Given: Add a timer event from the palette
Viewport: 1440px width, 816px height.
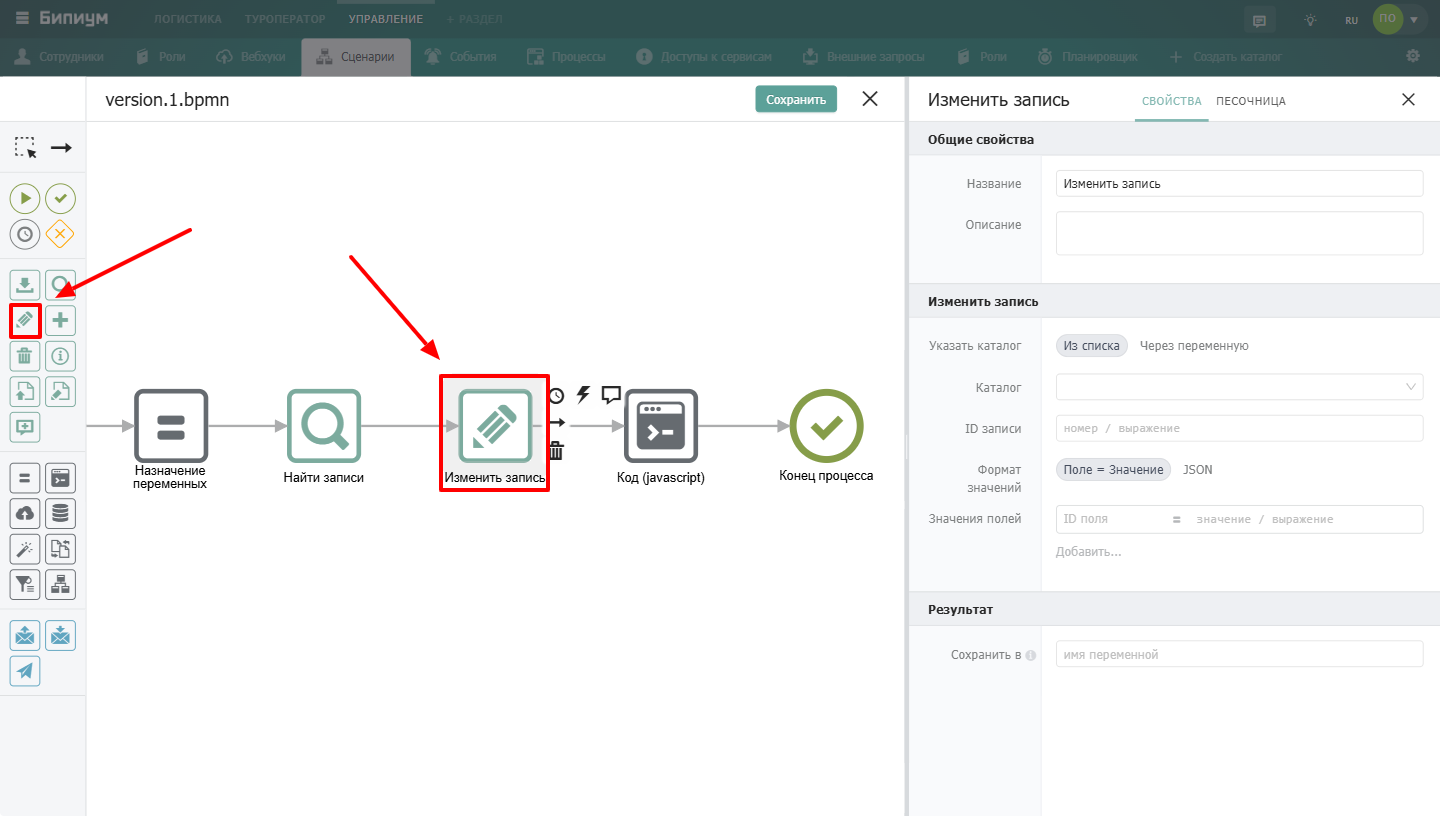Looking at the screenshot, I should pyautogui.click(x=25, y=234).
